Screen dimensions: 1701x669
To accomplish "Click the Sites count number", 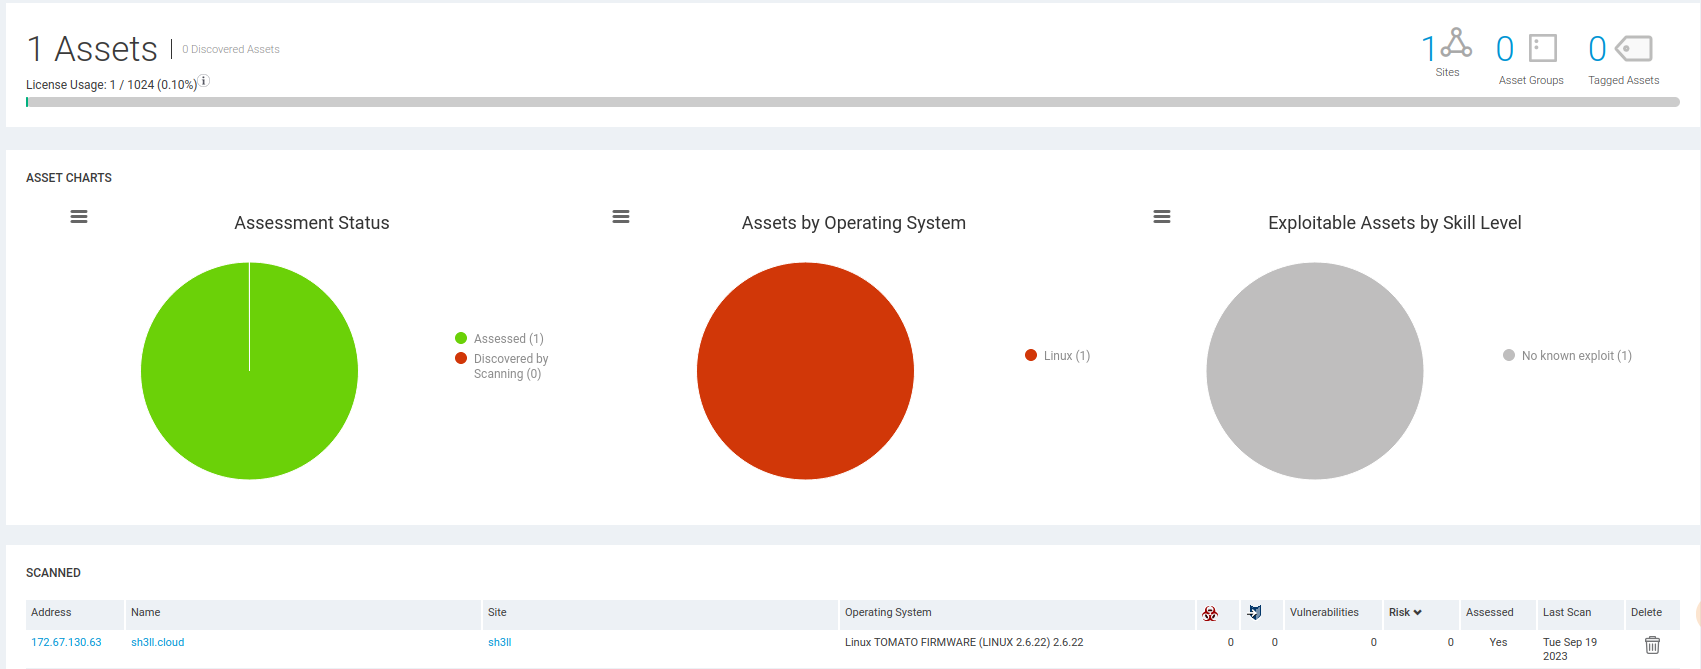I will [x=1429, y=48].
